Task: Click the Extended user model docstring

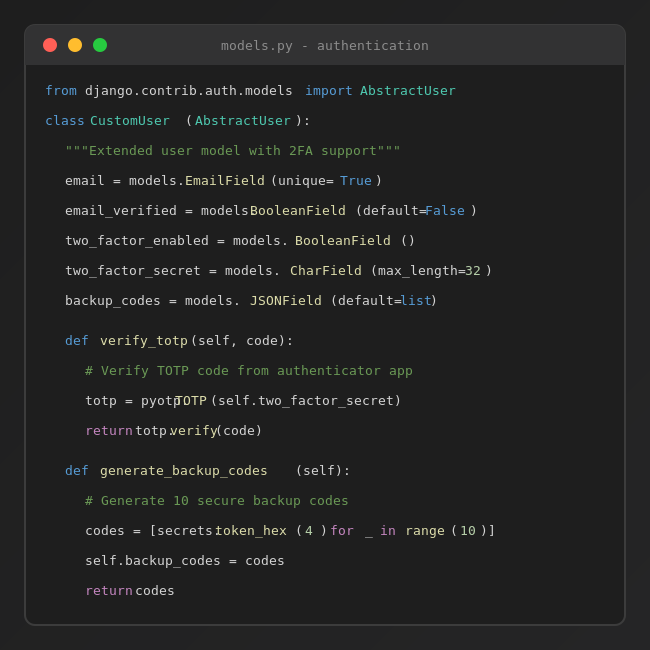Action: point(232,151)
